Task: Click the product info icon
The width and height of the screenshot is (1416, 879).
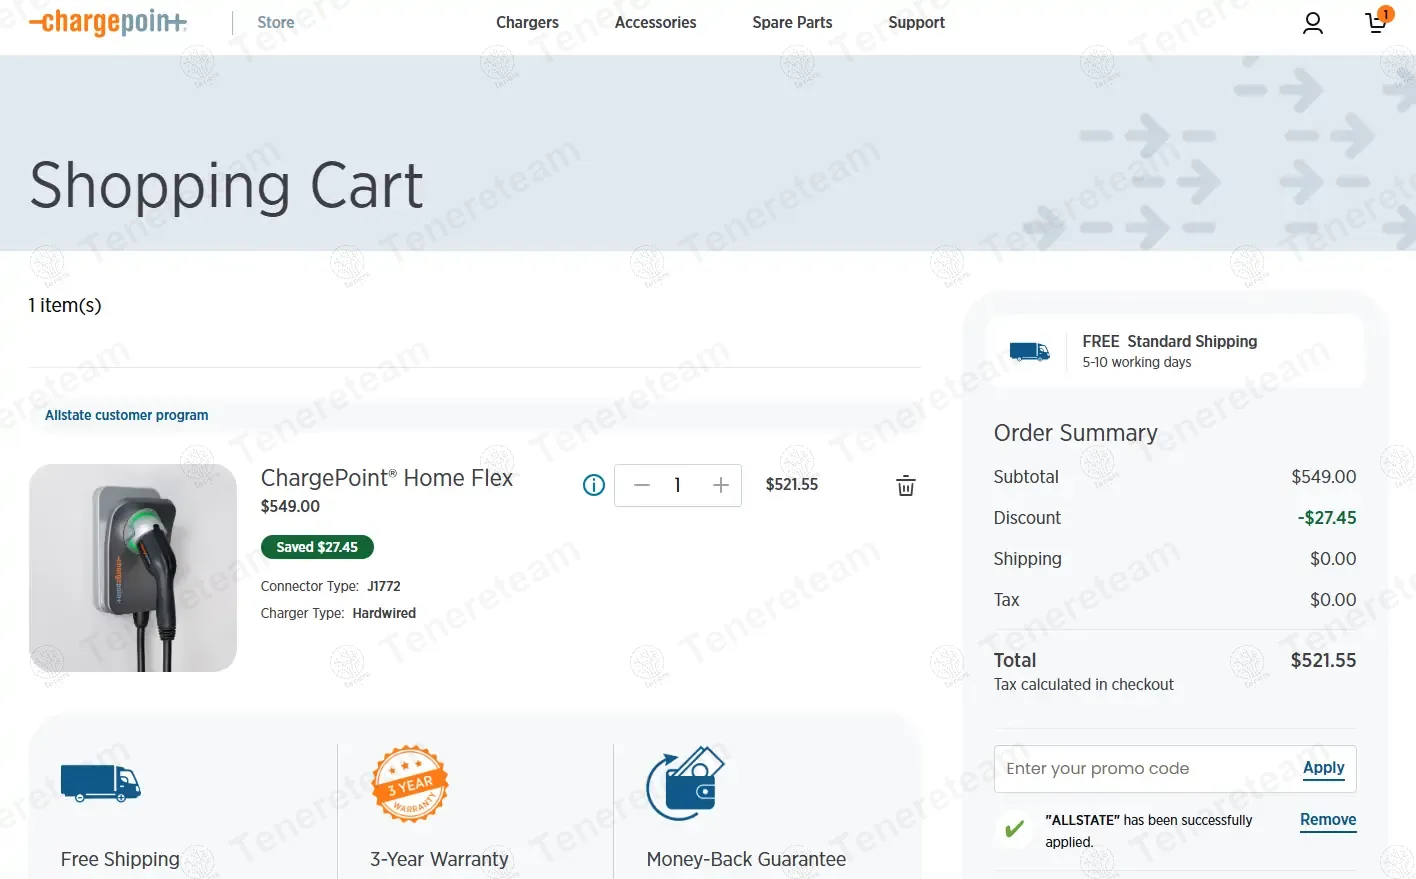Action: (594, 486)
